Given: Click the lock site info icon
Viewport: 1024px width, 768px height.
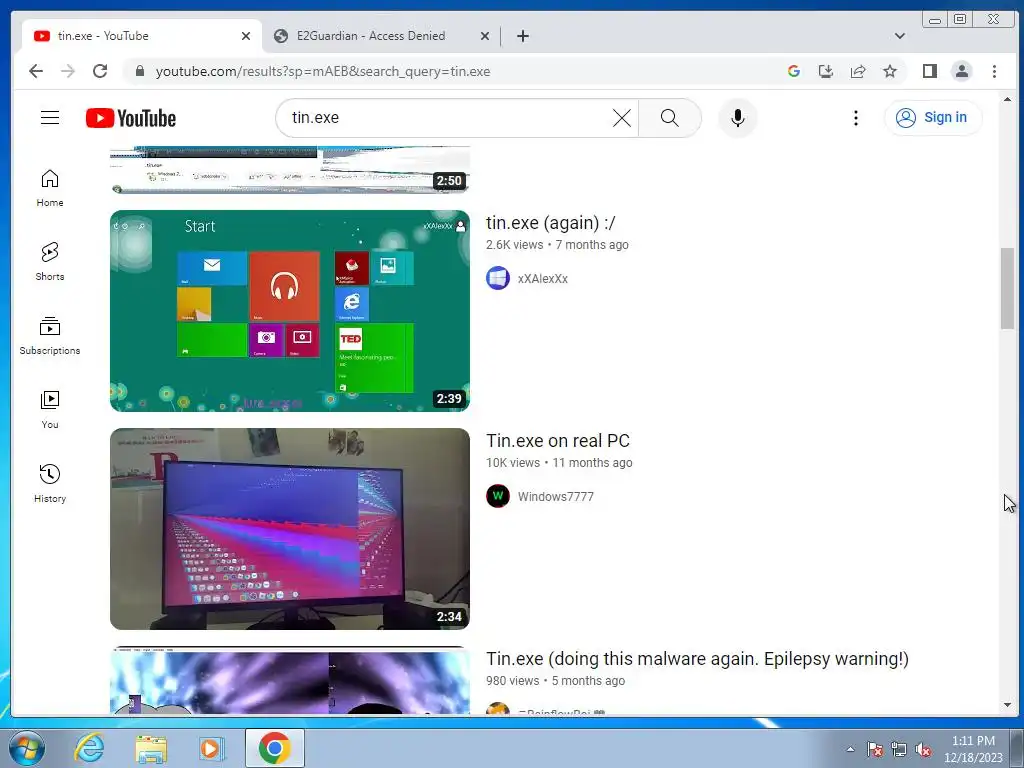Looking at the screenshot, I should pyautogui.click(x=140, y=71).
